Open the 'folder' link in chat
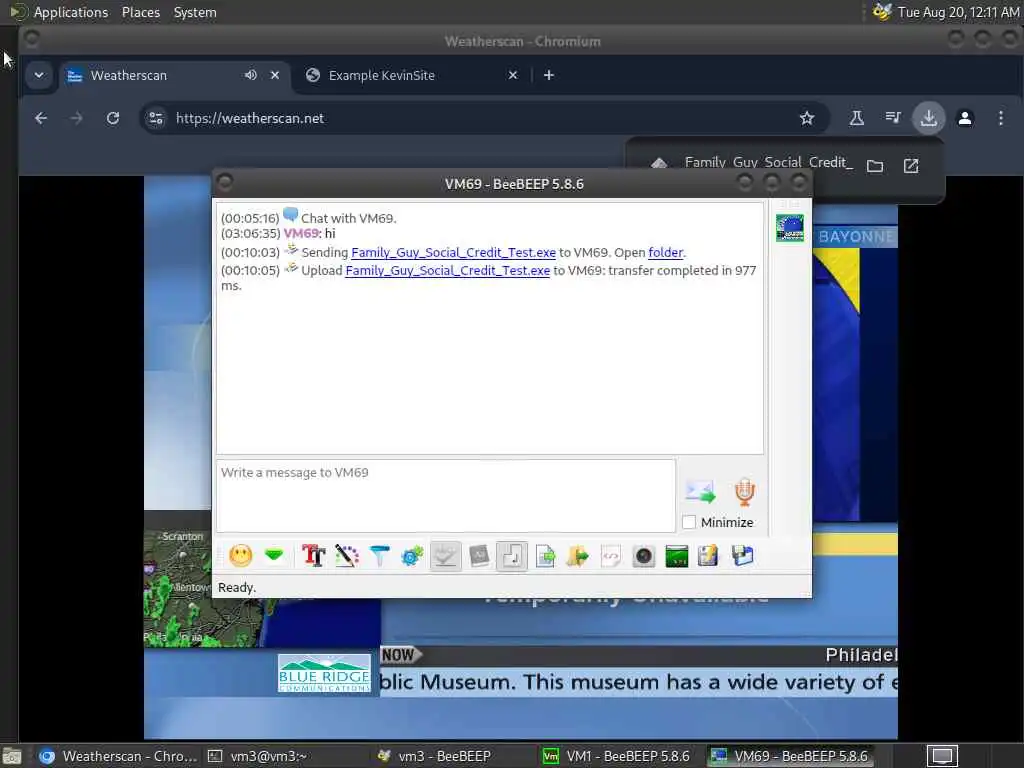The width and height of the screenshot is (1024, 768). 665,252
